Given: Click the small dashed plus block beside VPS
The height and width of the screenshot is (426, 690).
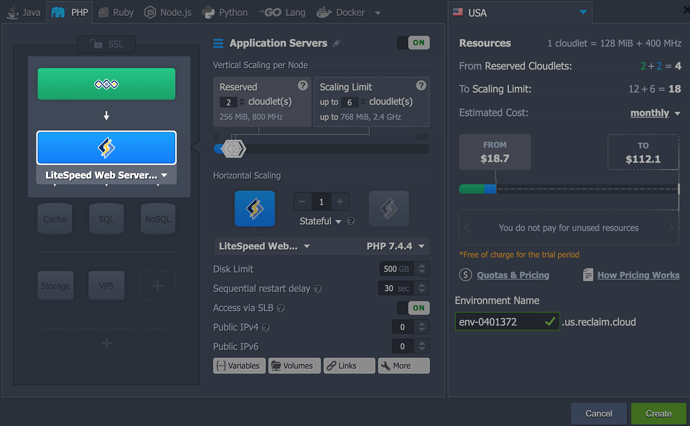Looking at the screenshot, I should point(157,286).
